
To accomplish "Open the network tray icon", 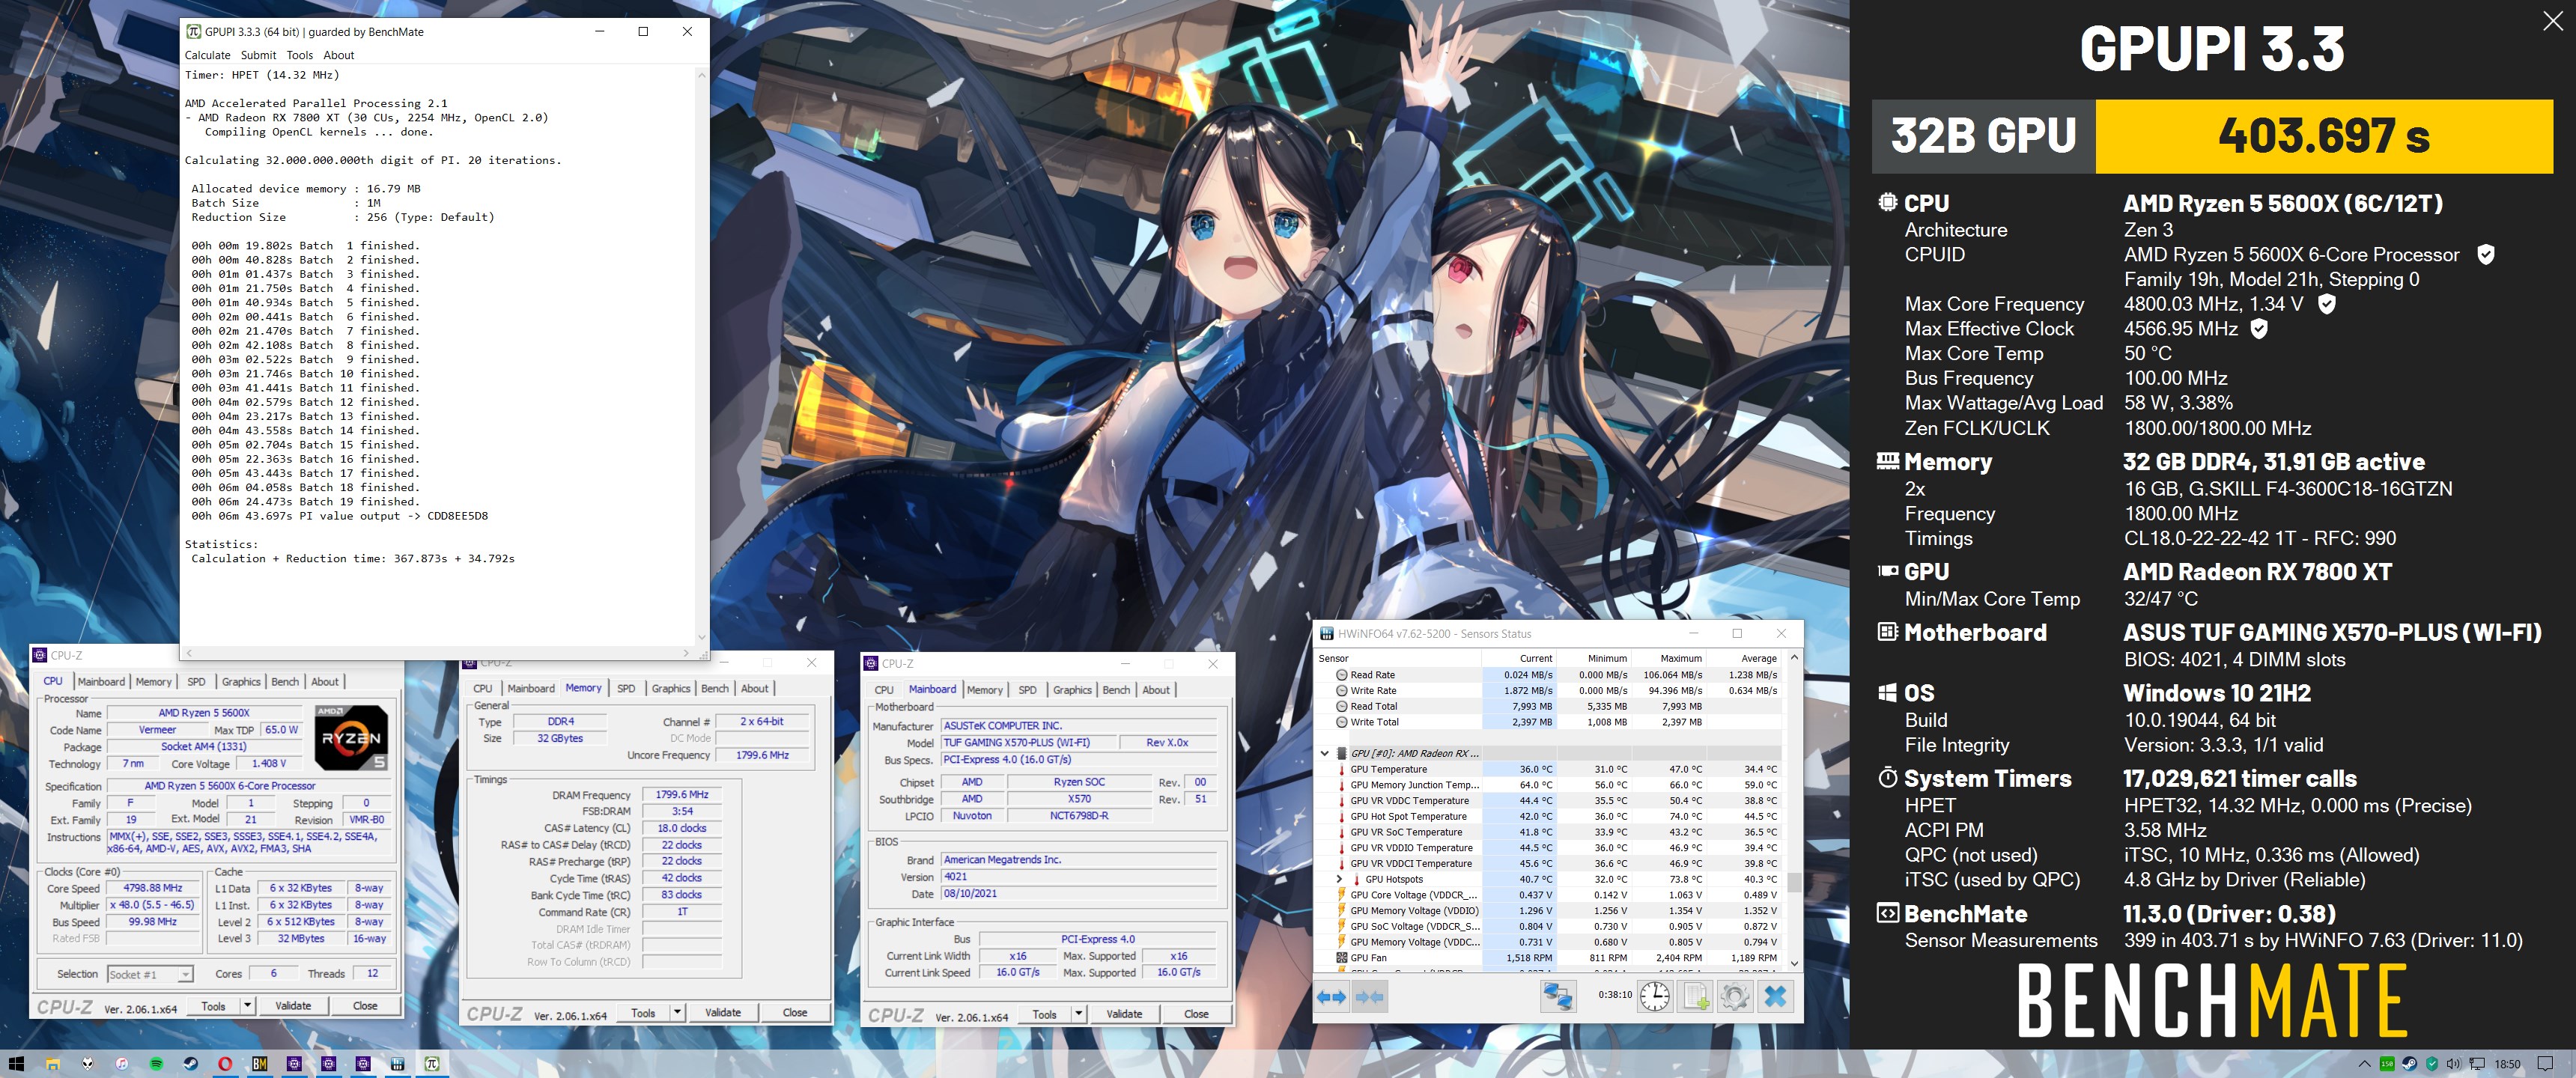I will pyautogui.click(x=2477, y=1064).
